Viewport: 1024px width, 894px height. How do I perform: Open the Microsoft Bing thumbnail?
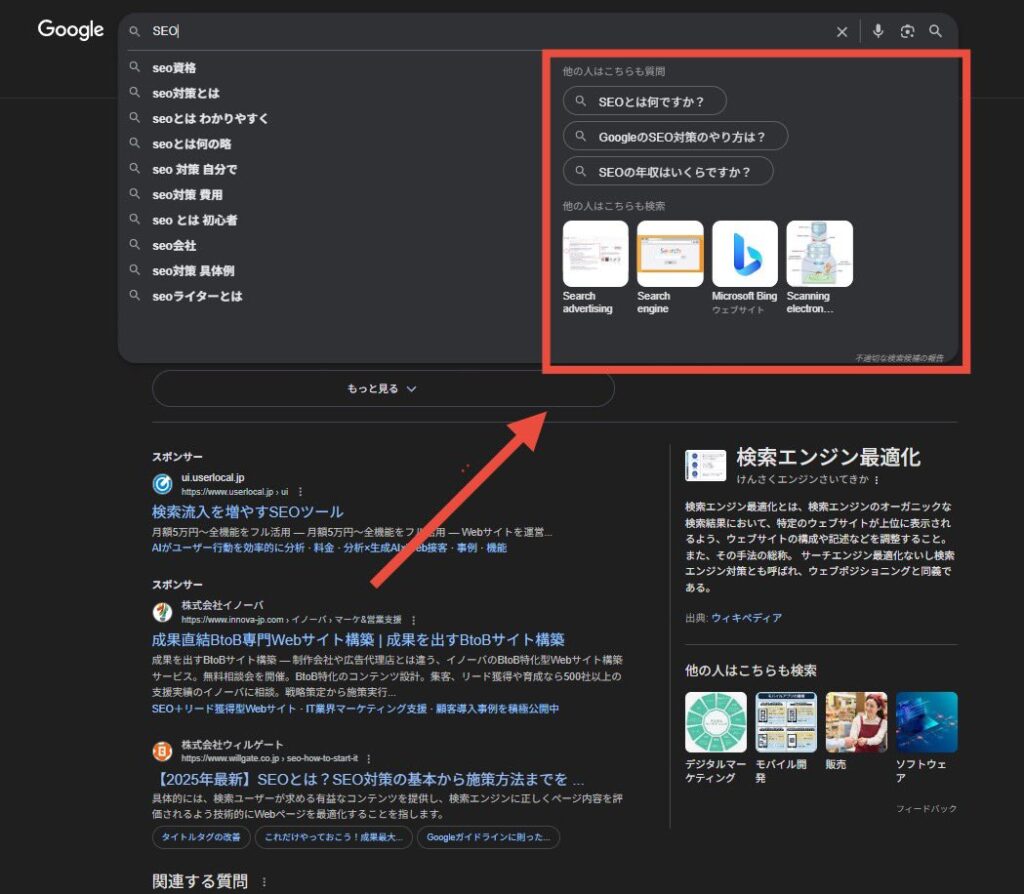tap(744, 254)
